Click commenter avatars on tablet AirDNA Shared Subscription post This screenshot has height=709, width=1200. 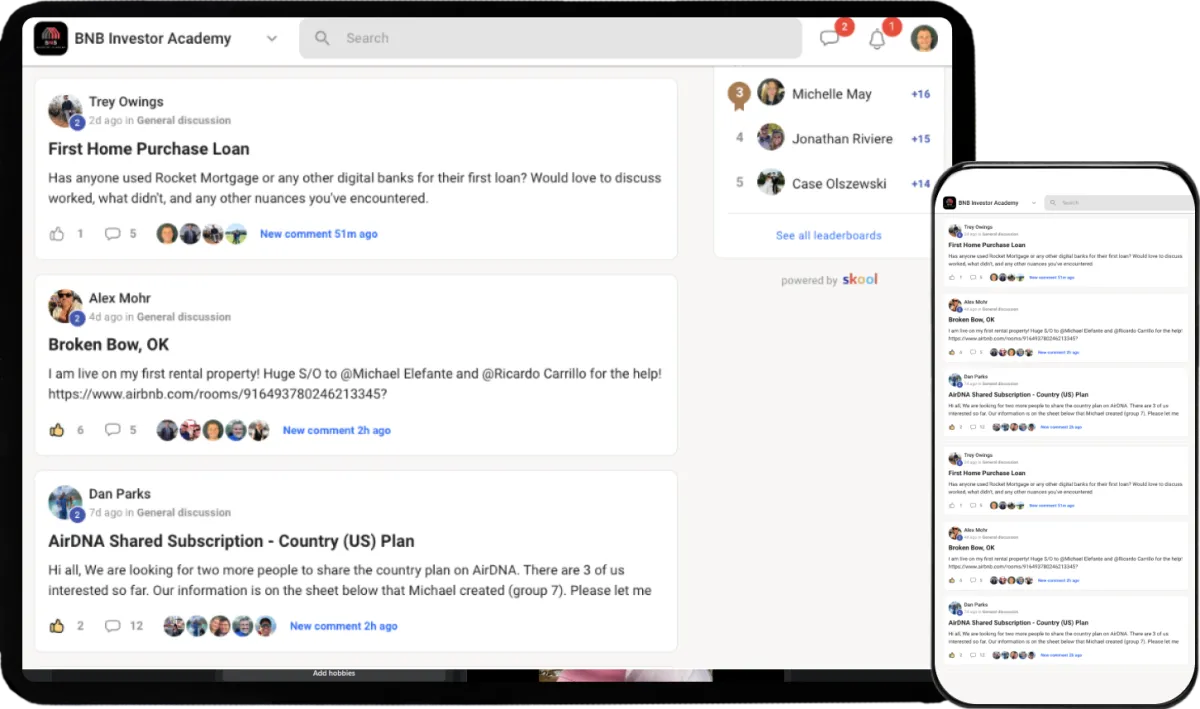coord(219,626)
